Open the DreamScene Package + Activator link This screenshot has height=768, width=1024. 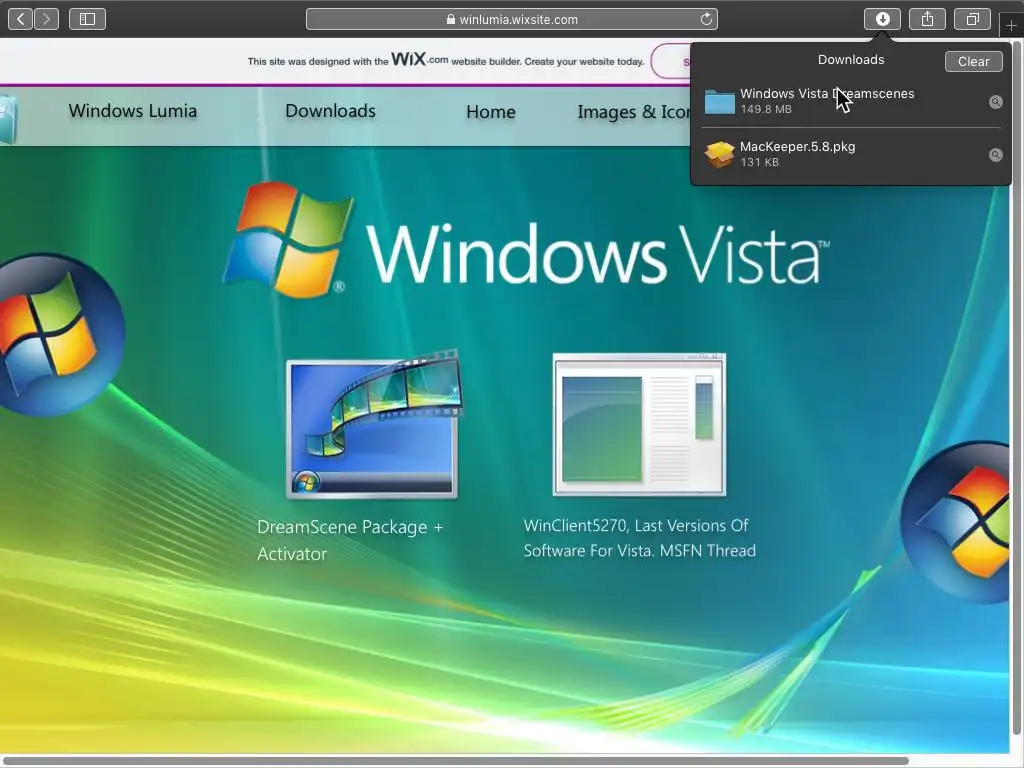click(x=350, y=540)
